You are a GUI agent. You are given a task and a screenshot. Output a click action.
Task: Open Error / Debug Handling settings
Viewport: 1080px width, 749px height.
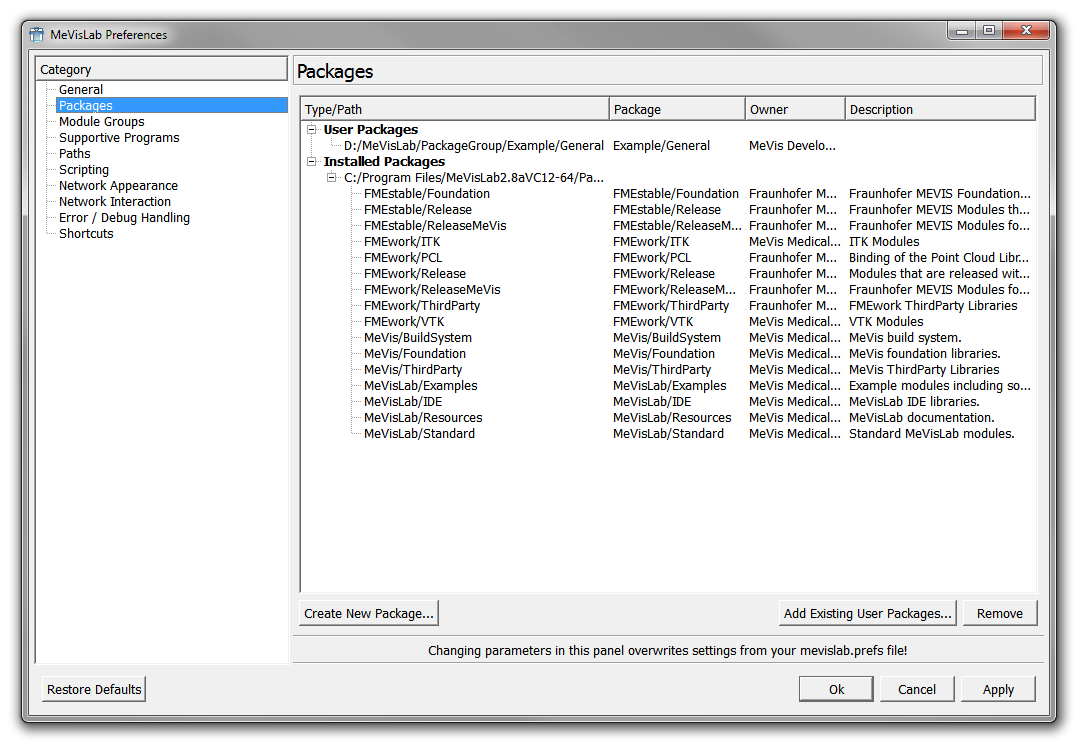click(124, 218)
